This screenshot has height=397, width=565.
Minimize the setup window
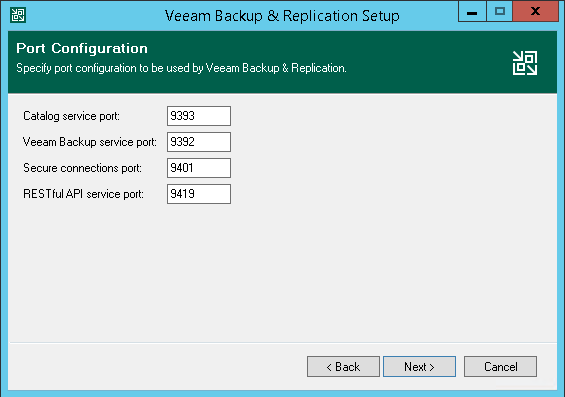point(472,12)
